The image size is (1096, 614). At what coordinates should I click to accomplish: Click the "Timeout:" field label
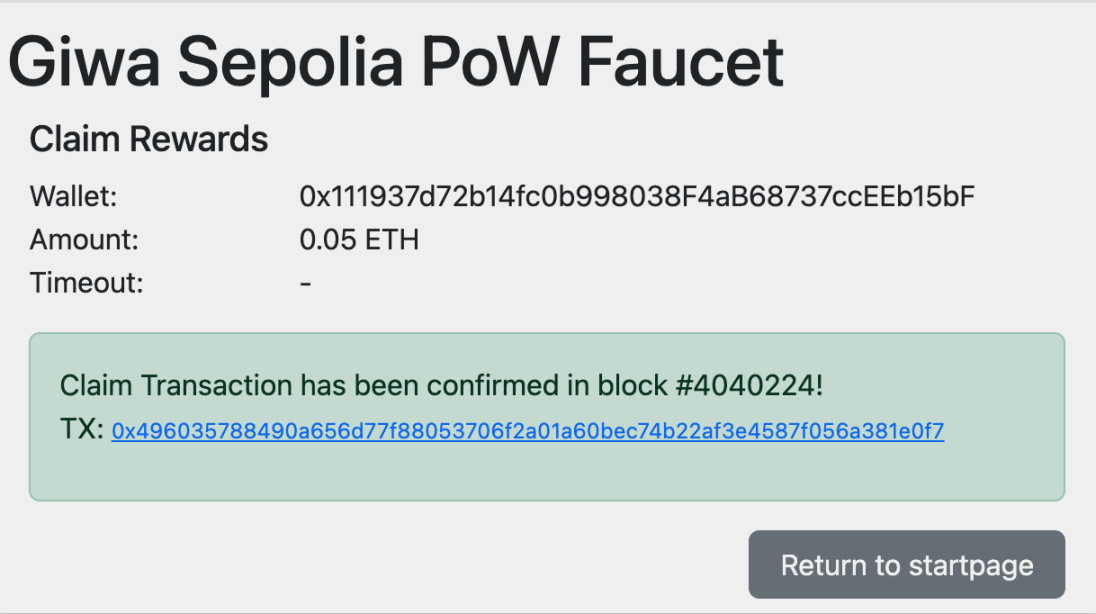[87, 283]
